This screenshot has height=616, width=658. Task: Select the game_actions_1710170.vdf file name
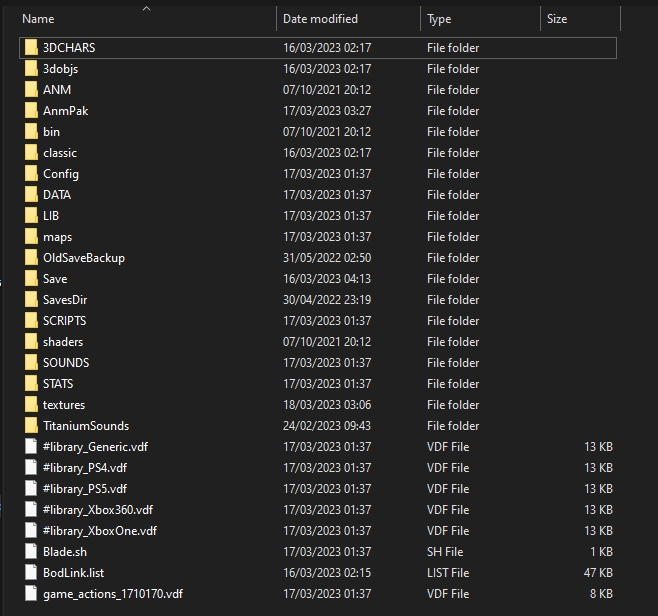[113, 593]
